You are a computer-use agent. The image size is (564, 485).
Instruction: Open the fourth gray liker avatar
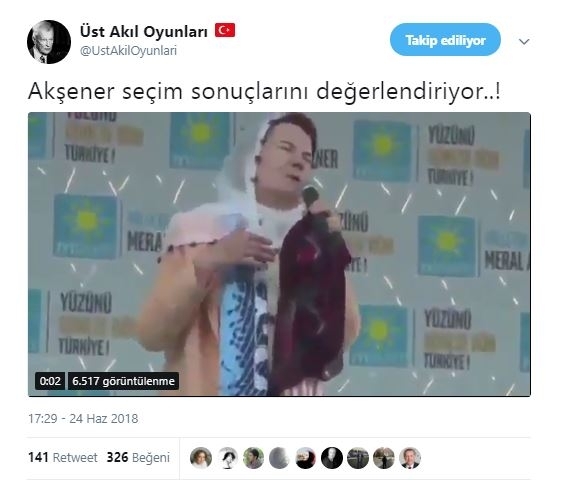click(279, 458)
